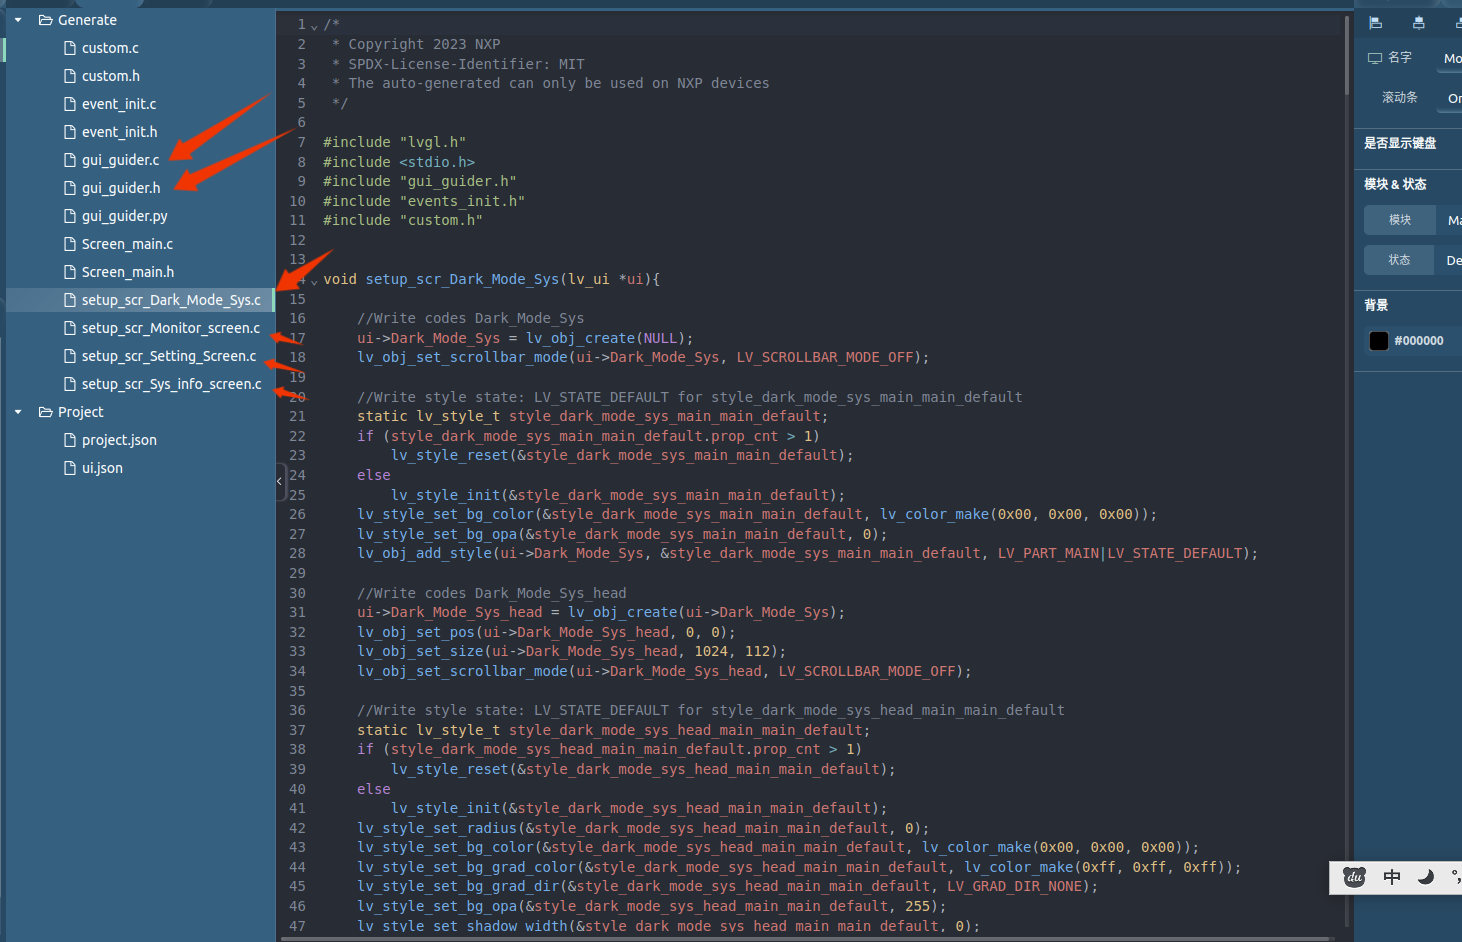This screenshot has width=1462, height=942.
Task: Click the Baidu bear input method icon
Action: 1354,877
